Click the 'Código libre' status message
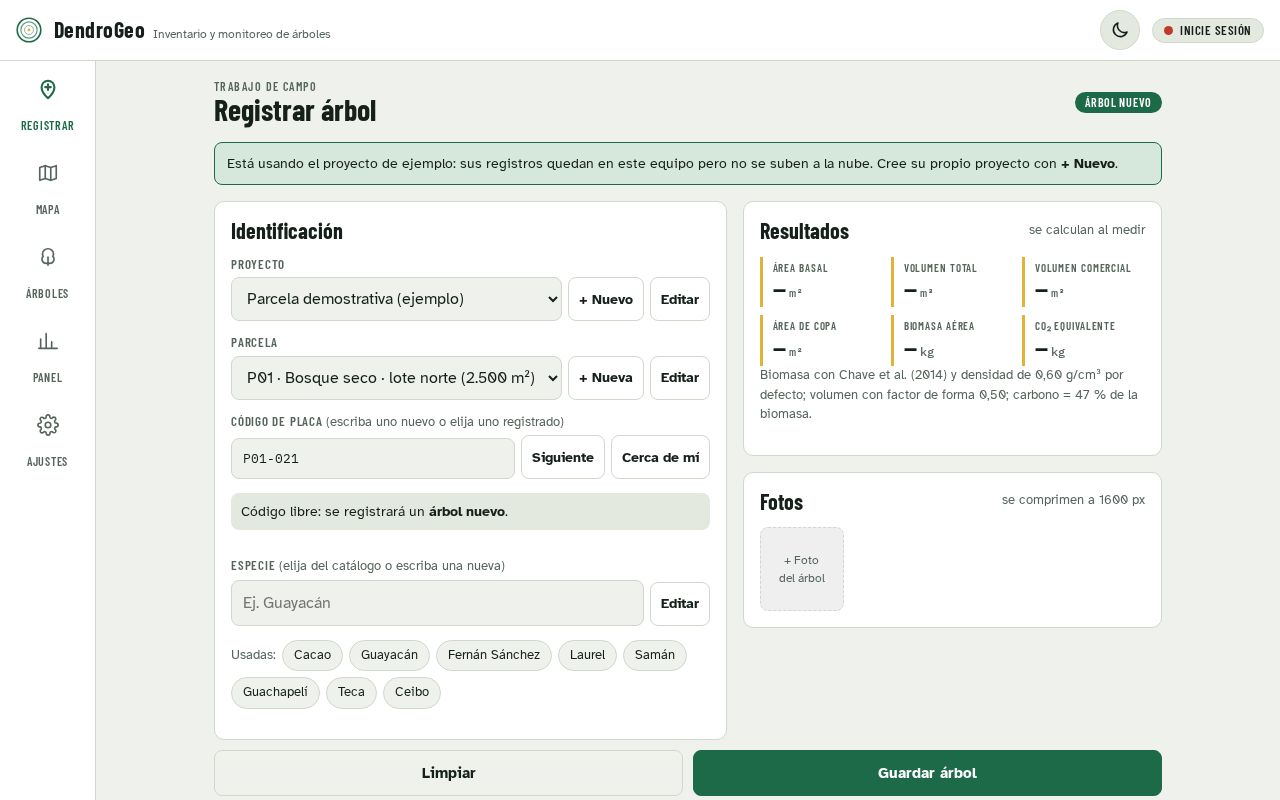This screenshot has height=800, width=1280. pos(470,511)
